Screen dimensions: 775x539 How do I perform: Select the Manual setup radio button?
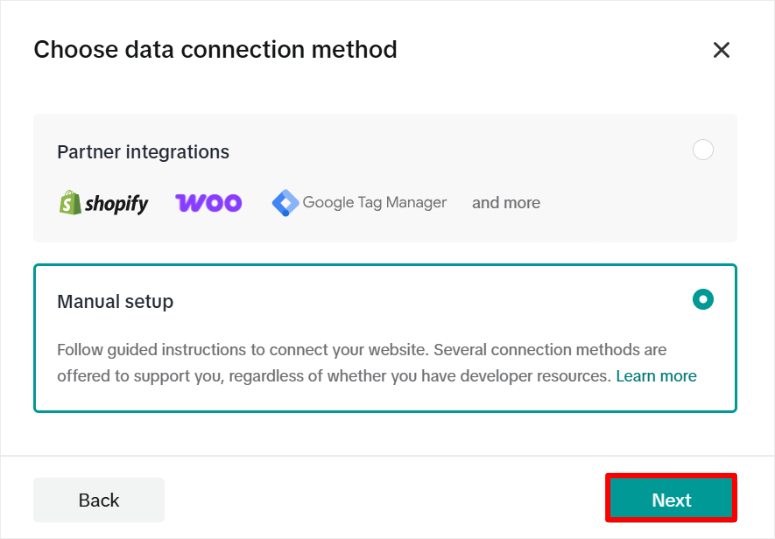click(703, 299)
